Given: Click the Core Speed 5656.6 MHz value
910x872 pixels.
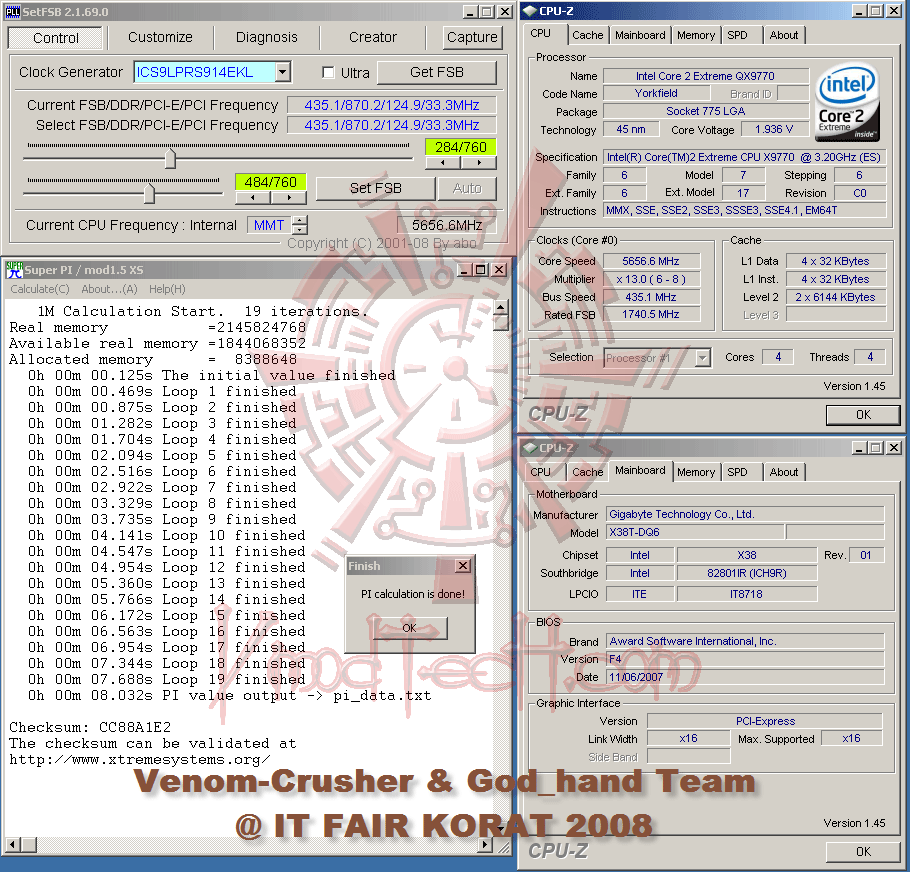Looking at the screenshot, I should coord(651,261).
